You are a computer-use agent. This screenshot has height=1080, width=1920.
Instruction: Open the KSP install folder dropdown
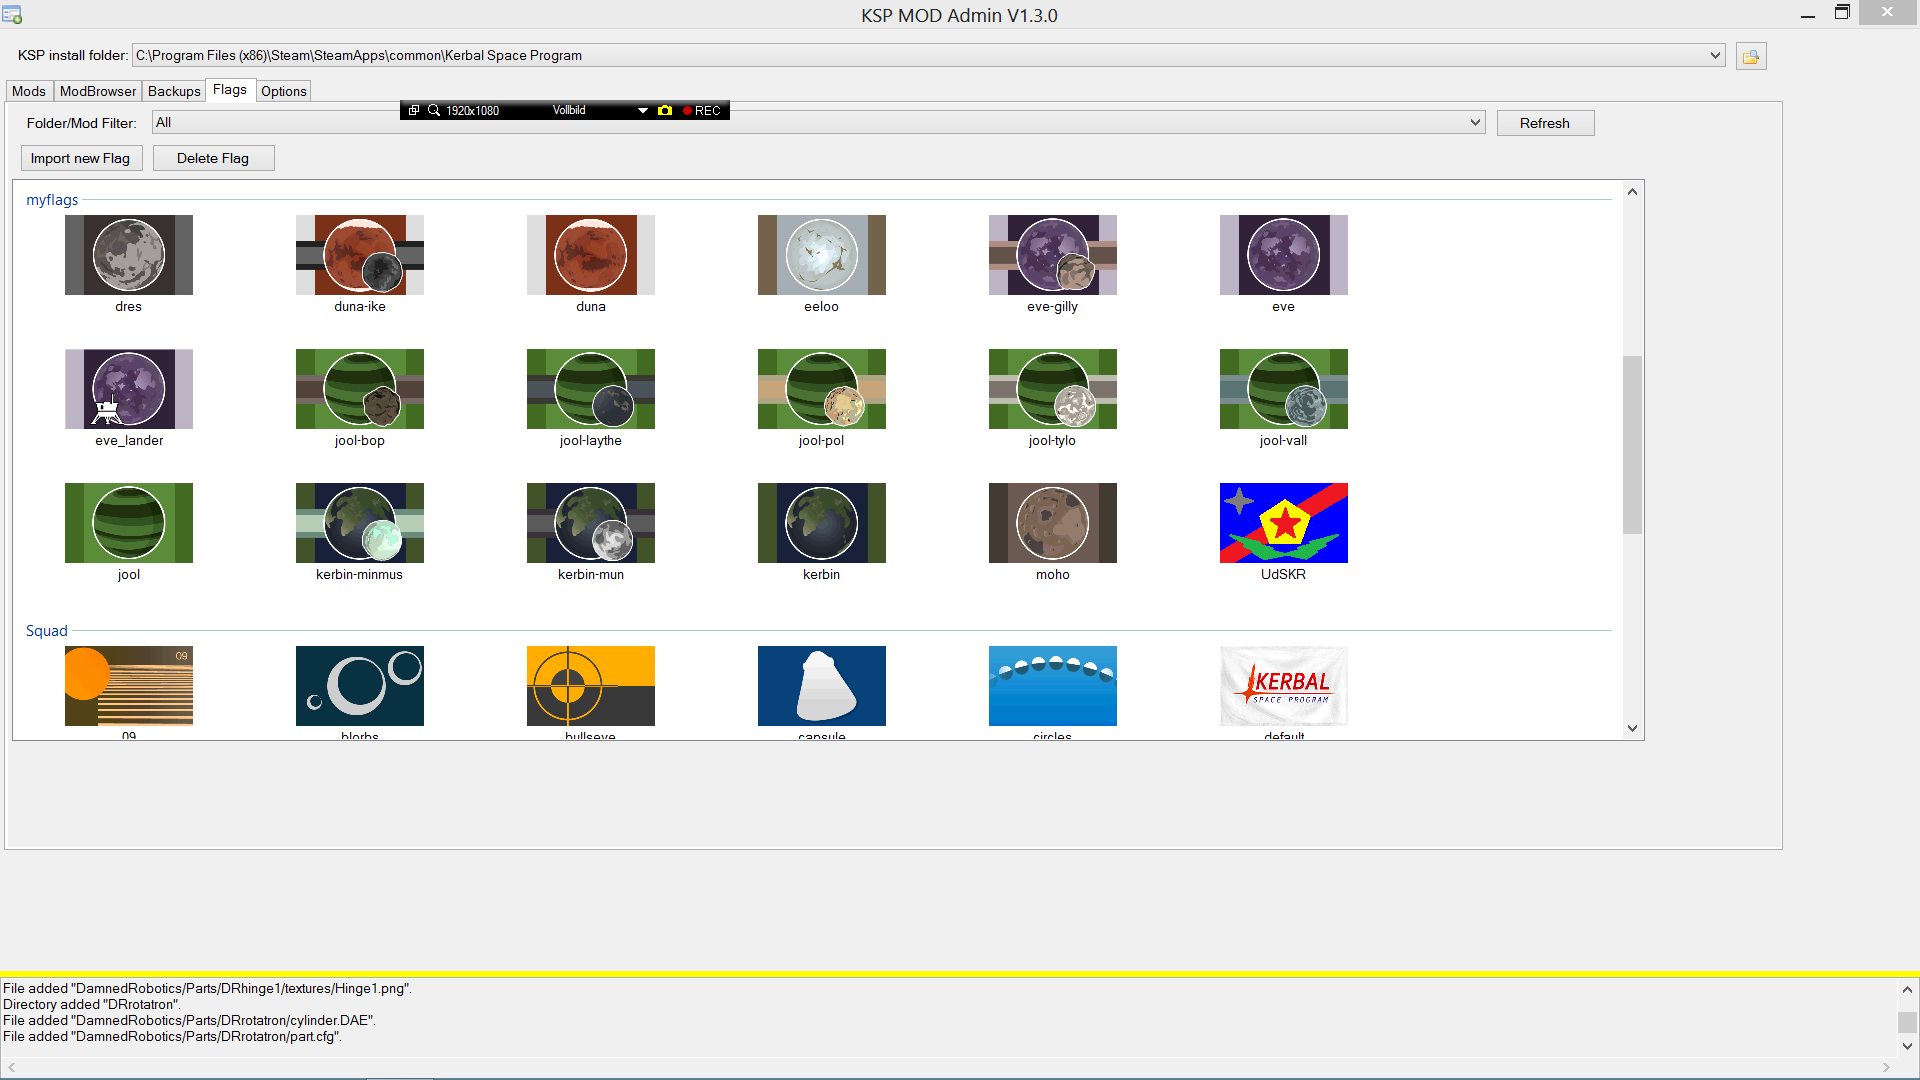tap(1715, 56)
